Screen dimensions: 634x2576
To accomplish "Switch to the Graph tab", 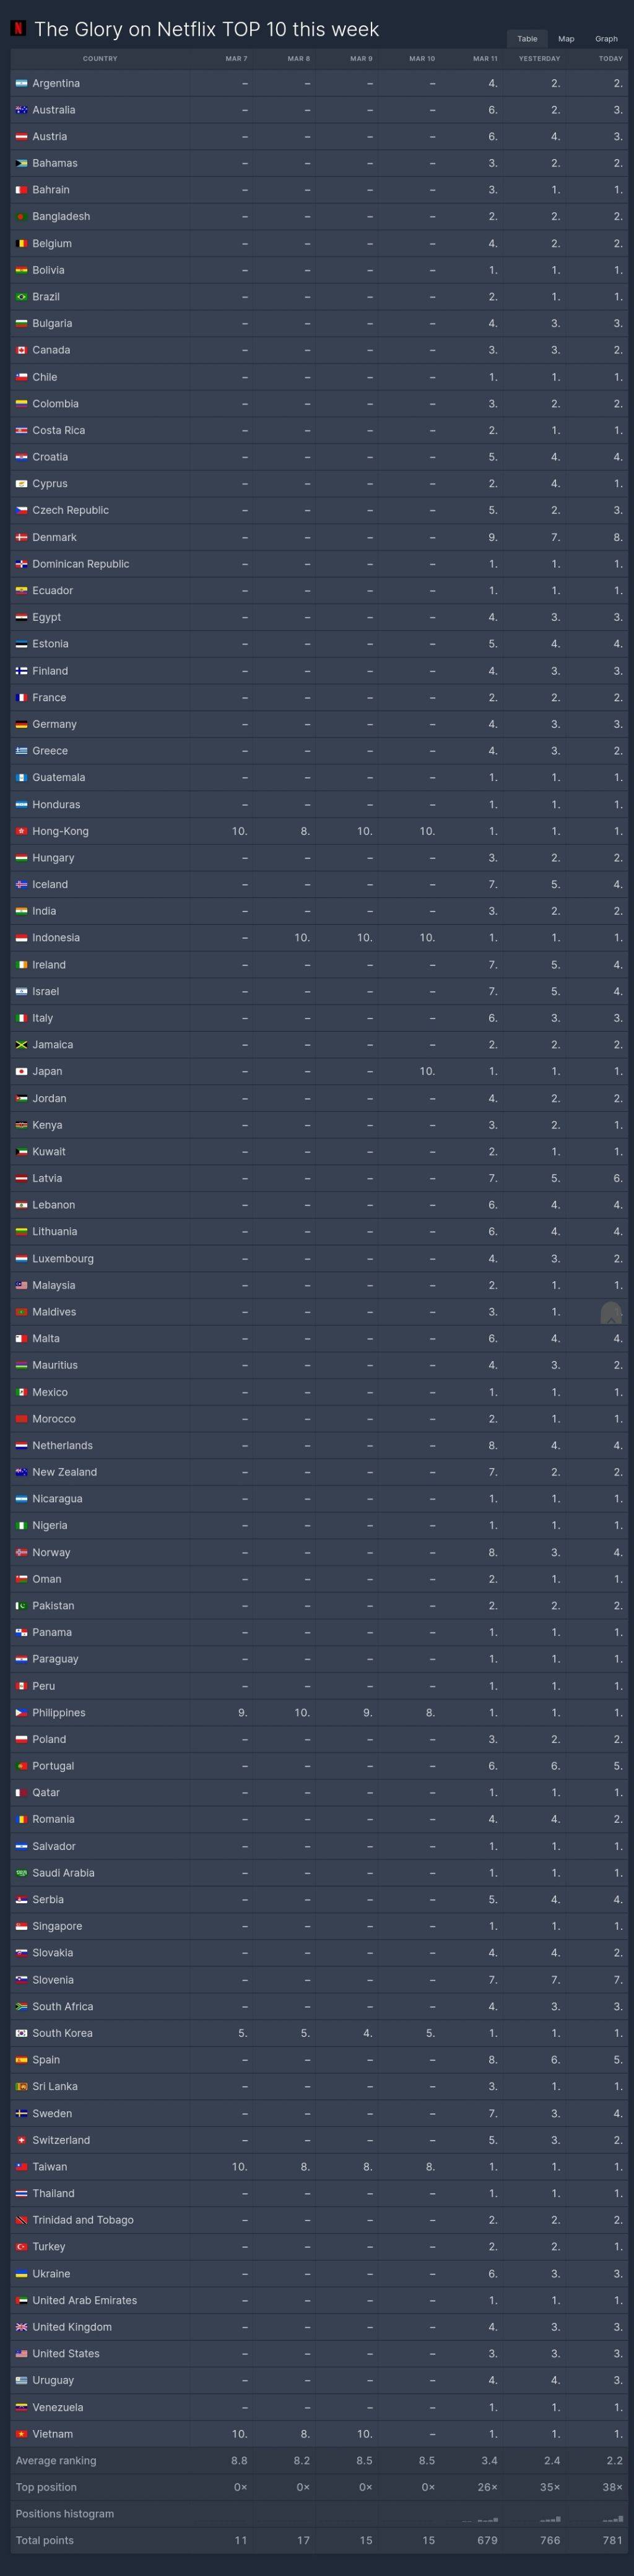I will coord(606,39).
